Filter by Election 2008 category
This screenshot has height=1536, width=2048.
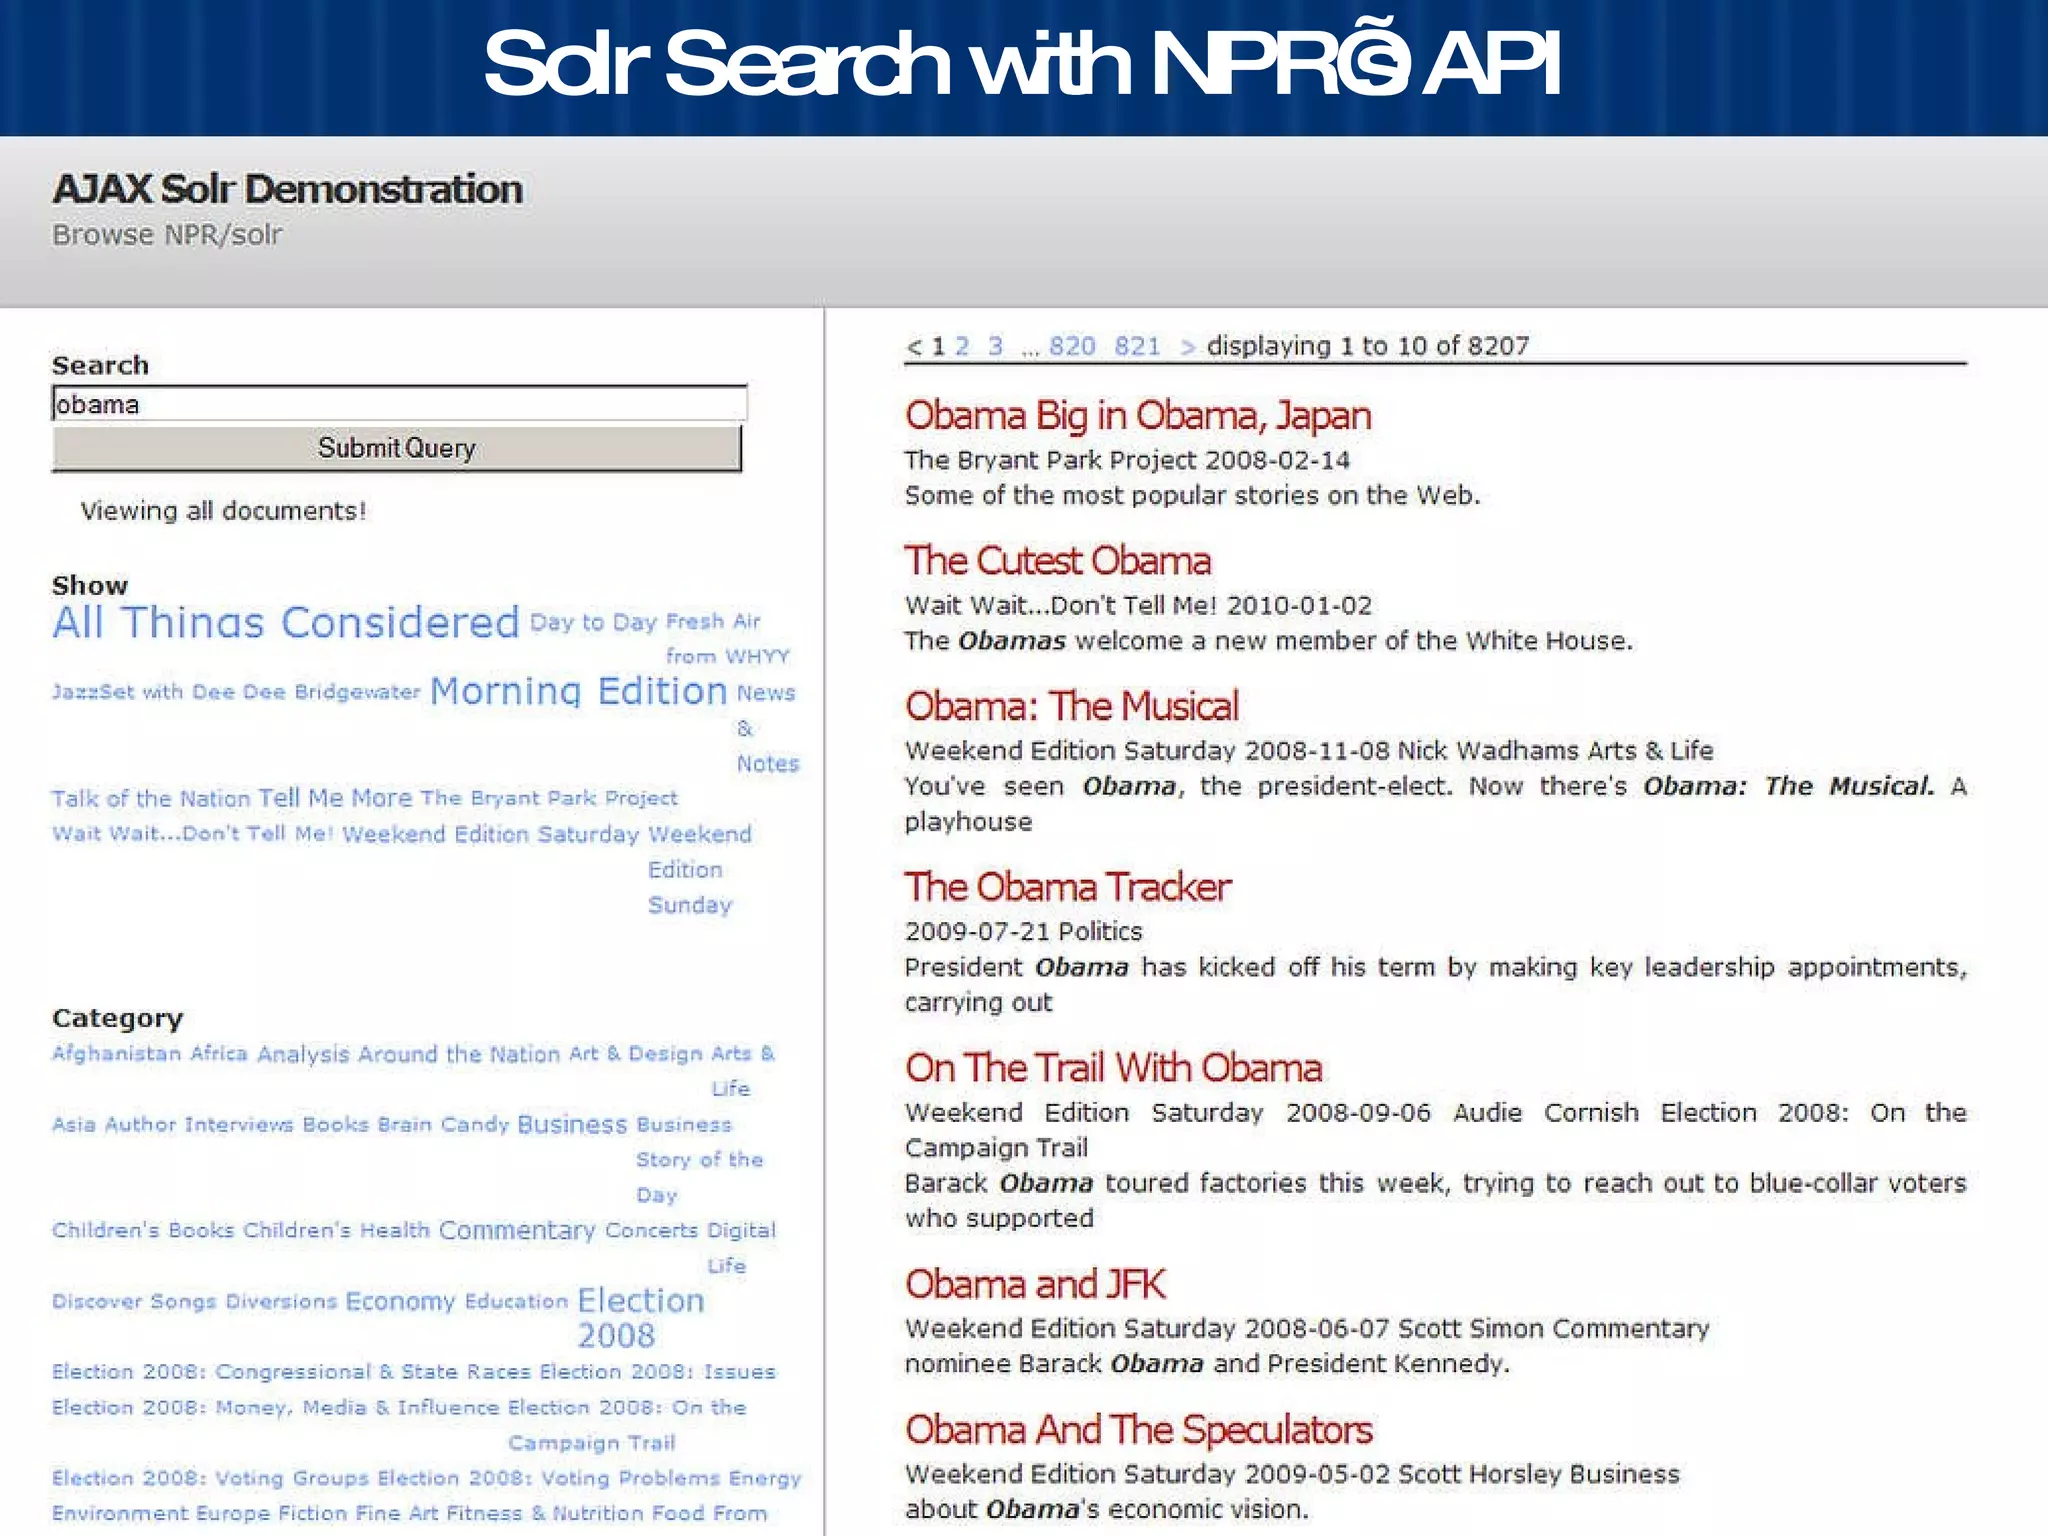640,1301
